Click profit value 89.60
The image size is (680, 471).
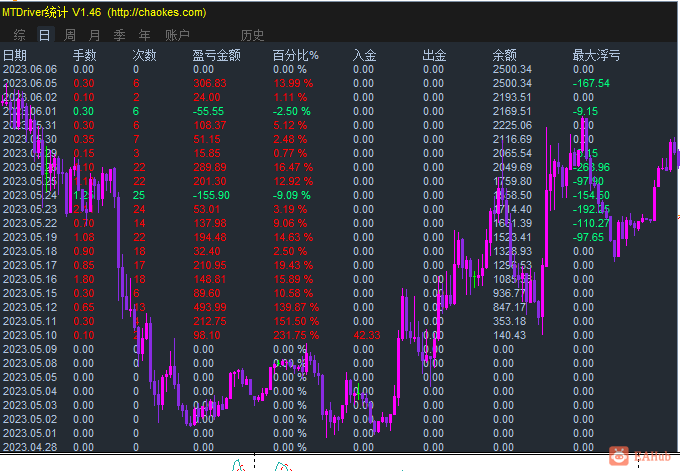pos(207,293)
